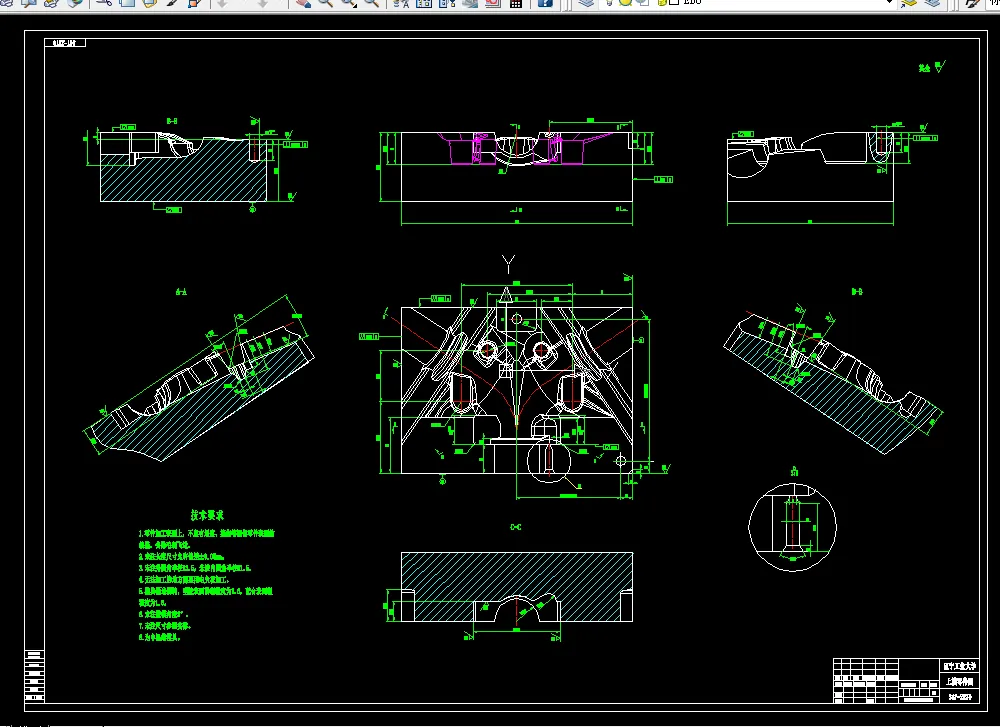Screen dimensions: 1000x727
Task: Select the surface roughness note at top-right
Action: click(932, 67)
